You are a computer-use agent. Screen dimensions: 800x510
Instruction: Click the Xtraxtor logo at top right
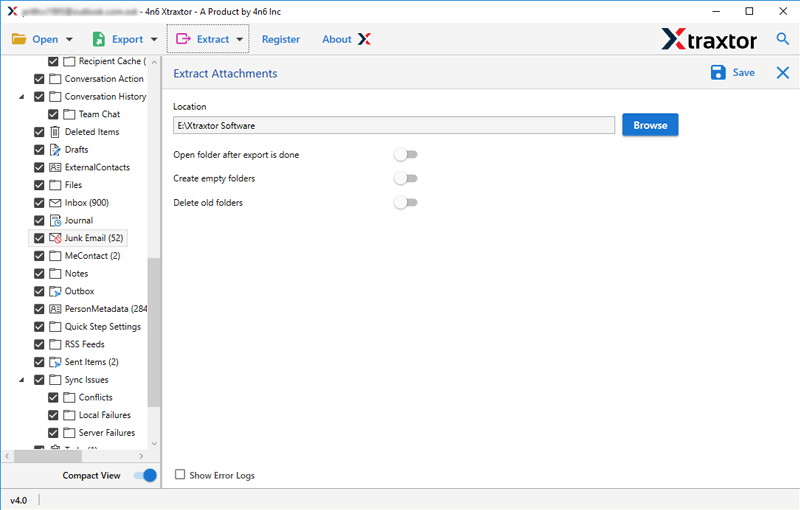[x=709, y=39]
